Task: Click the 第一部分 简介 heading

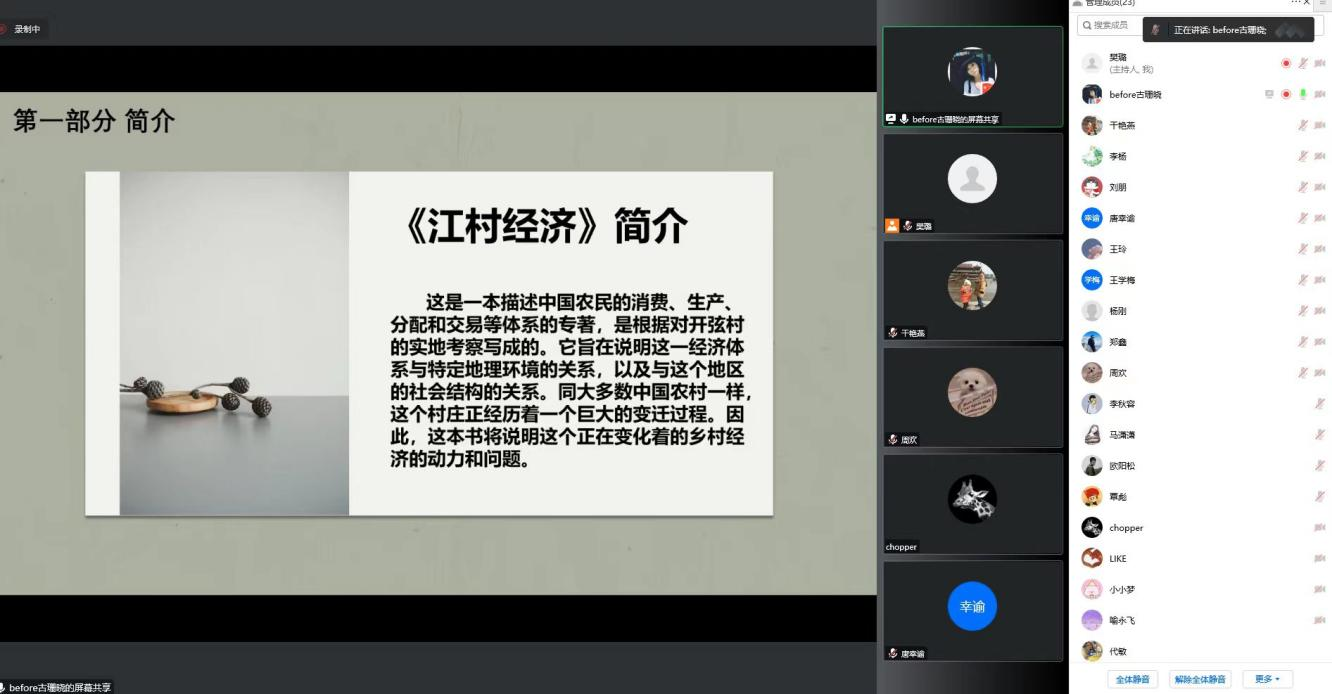Action: (94, 122)
